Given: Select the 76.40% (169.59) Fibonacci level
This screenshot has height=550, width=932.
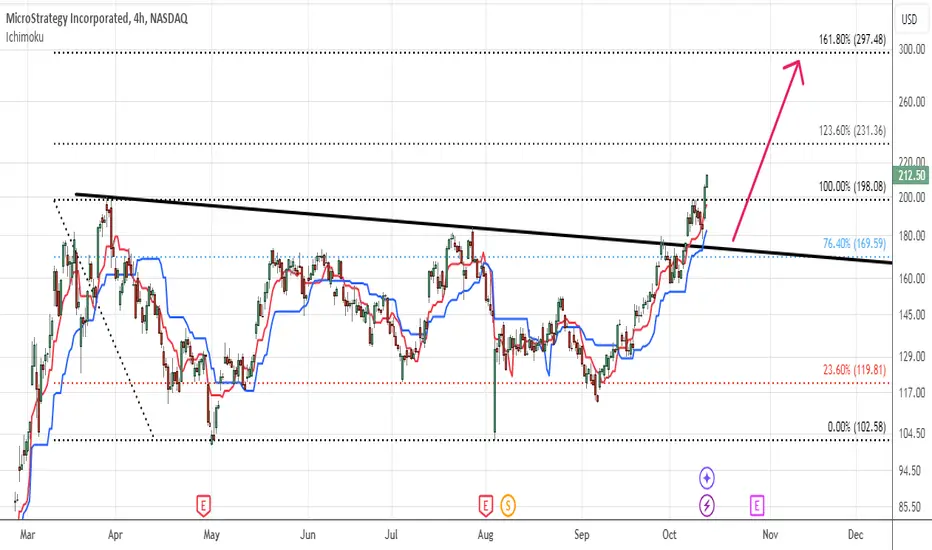Looking at the screenshot, I should [x=854, y=243].
